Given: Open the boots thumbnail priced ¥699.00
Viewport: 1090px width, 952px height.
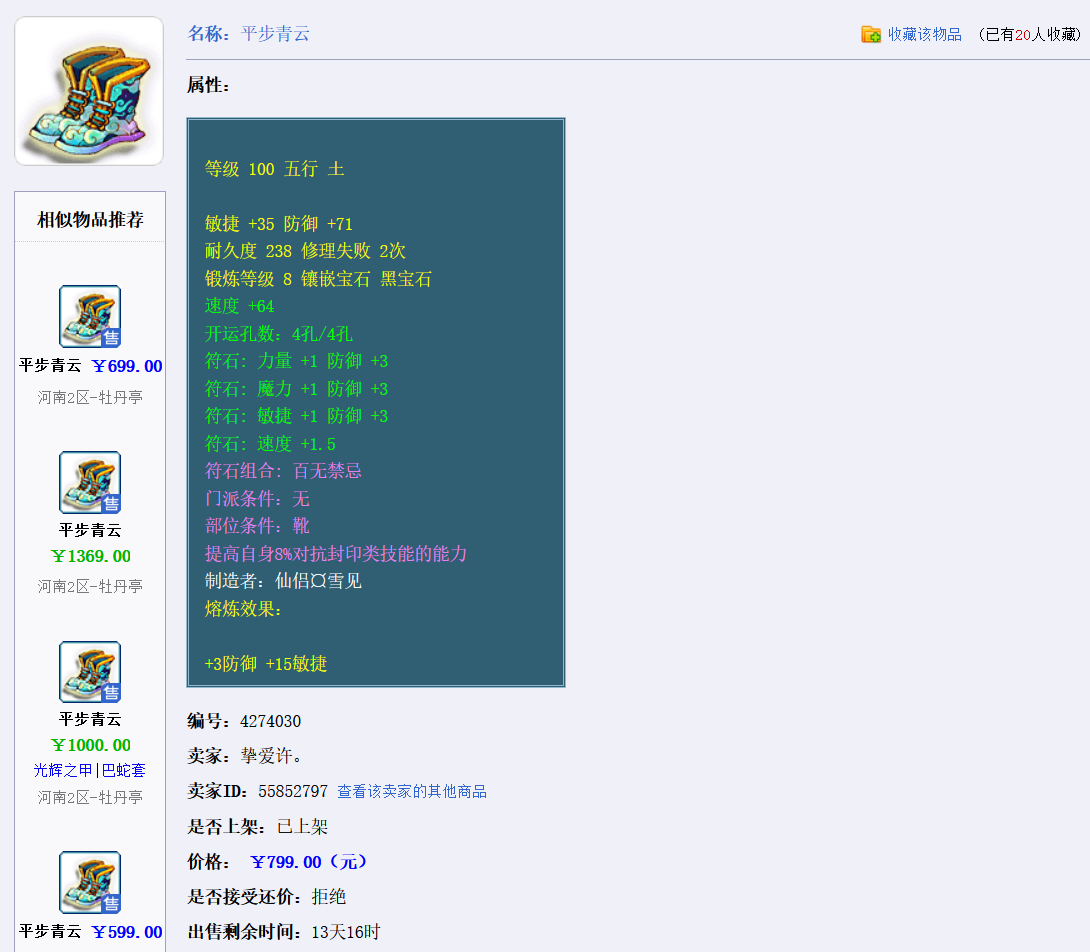Looking at the screenshot, I should pos(90,316).
